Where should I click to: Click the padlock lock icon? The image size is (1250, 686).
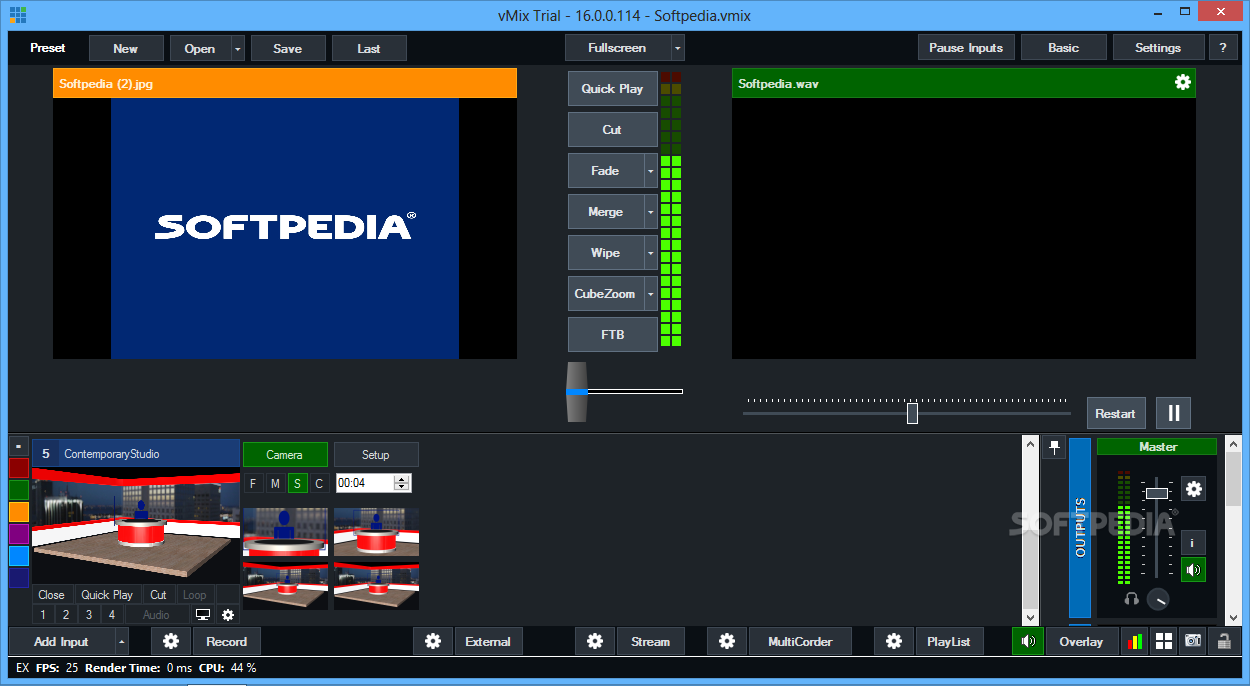(1222, 642)
